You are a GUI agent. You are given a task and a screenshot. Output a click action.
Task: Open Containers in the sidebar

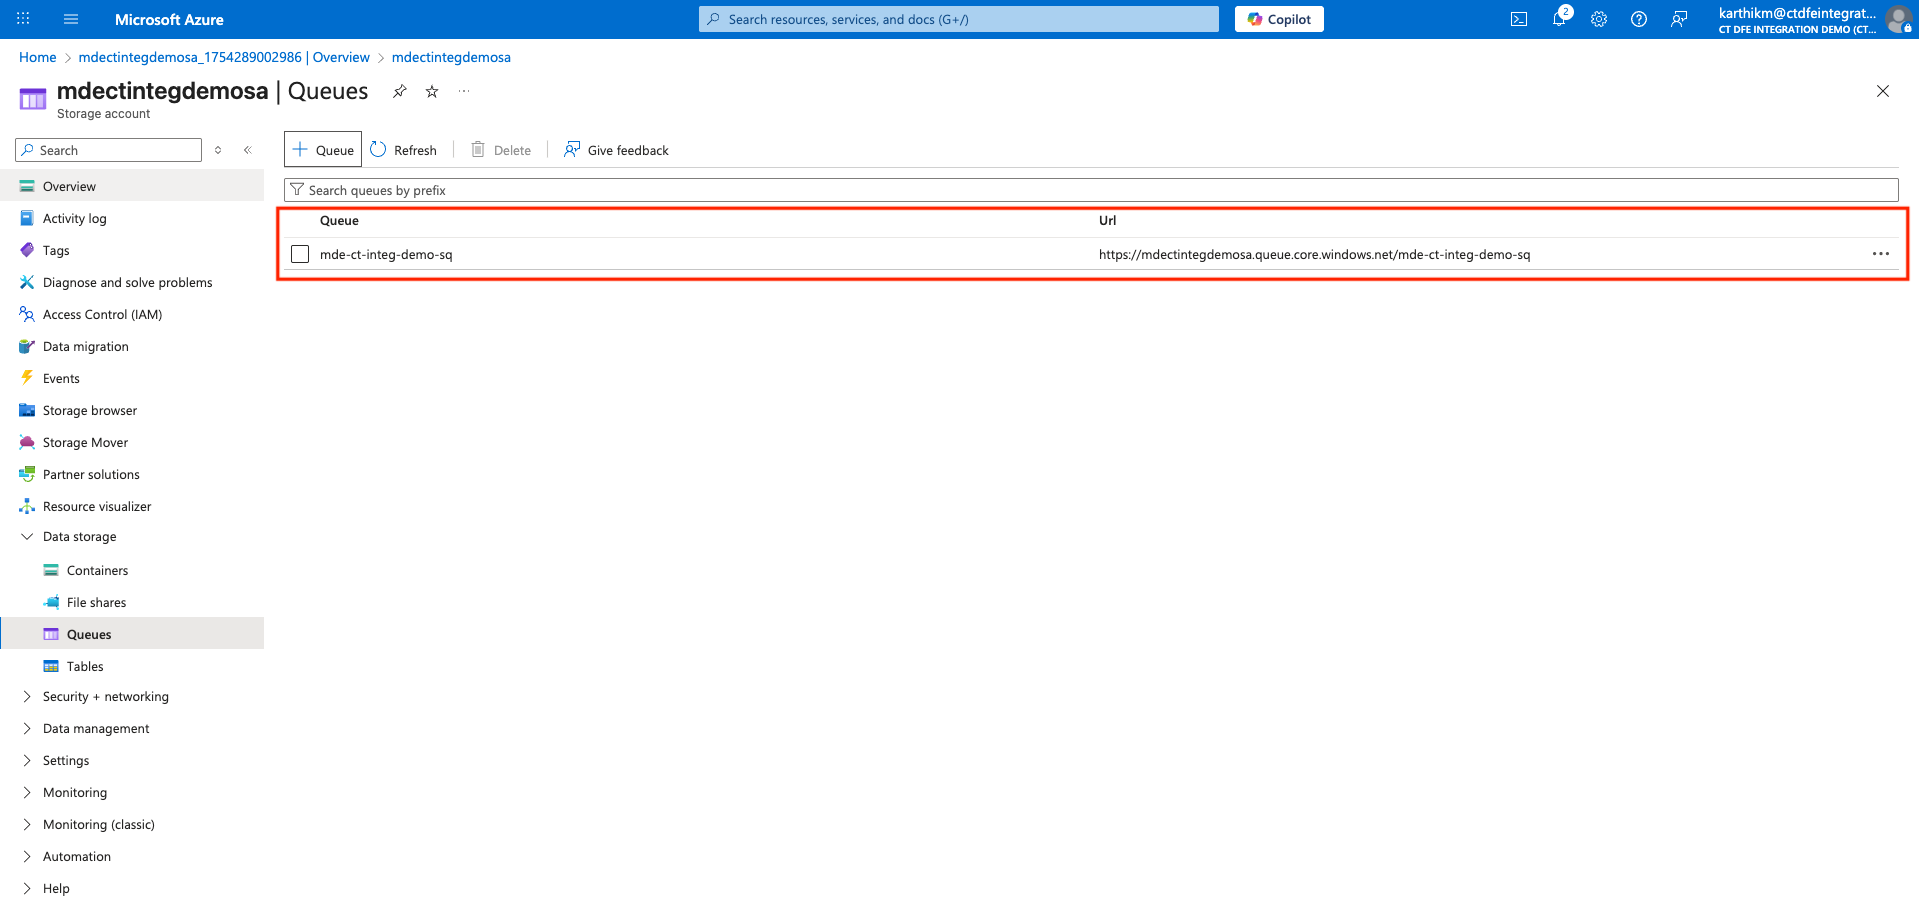97,571
